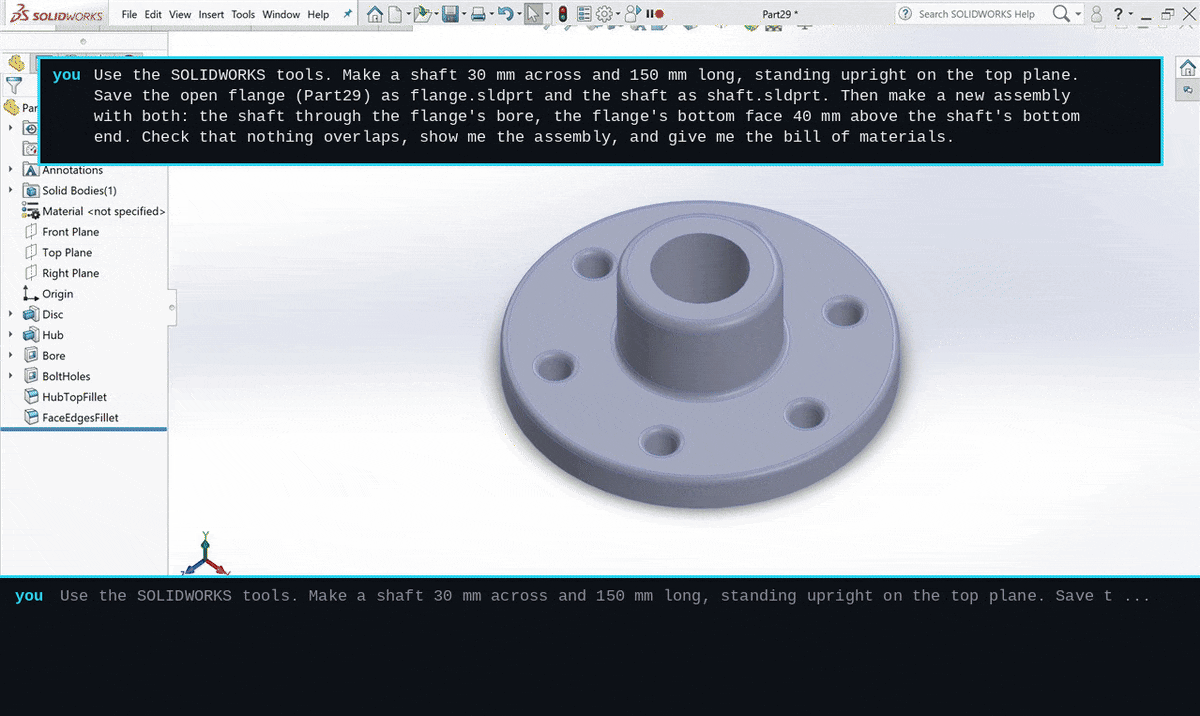Open the File menu
This screenshot has width=1200, height=716.
129,14
